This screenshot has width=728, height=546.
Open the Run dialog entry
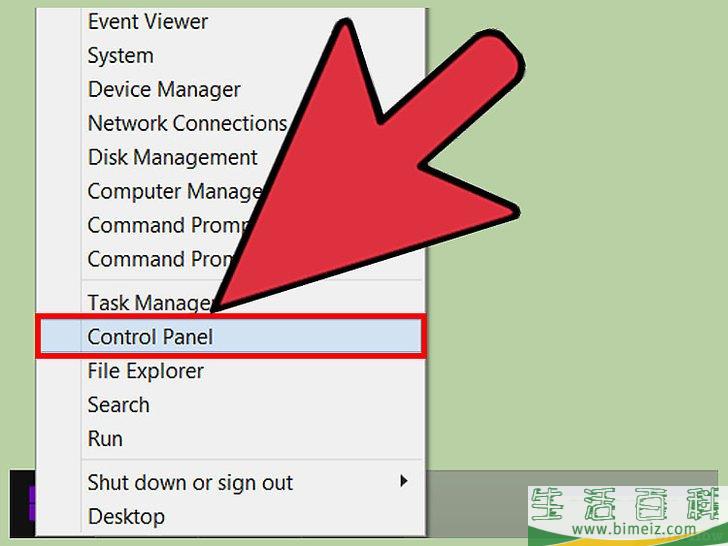[105, 439]
